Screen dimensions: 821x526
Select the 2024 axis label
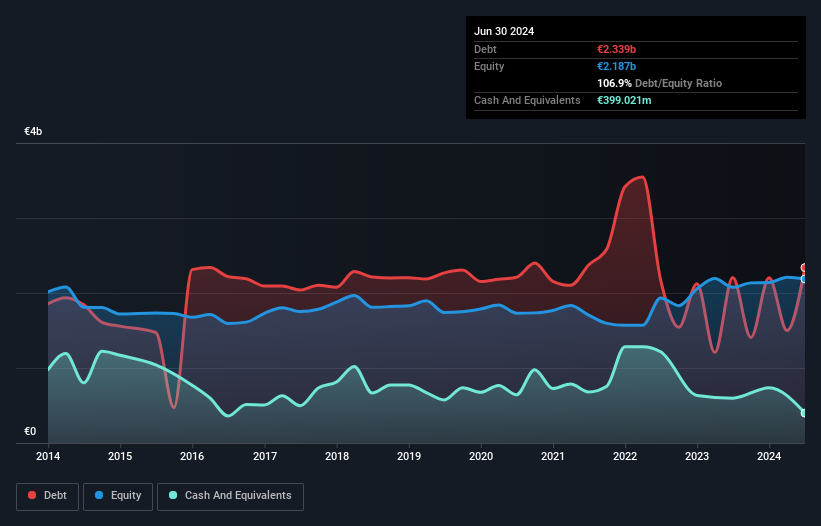click(769, 456)
